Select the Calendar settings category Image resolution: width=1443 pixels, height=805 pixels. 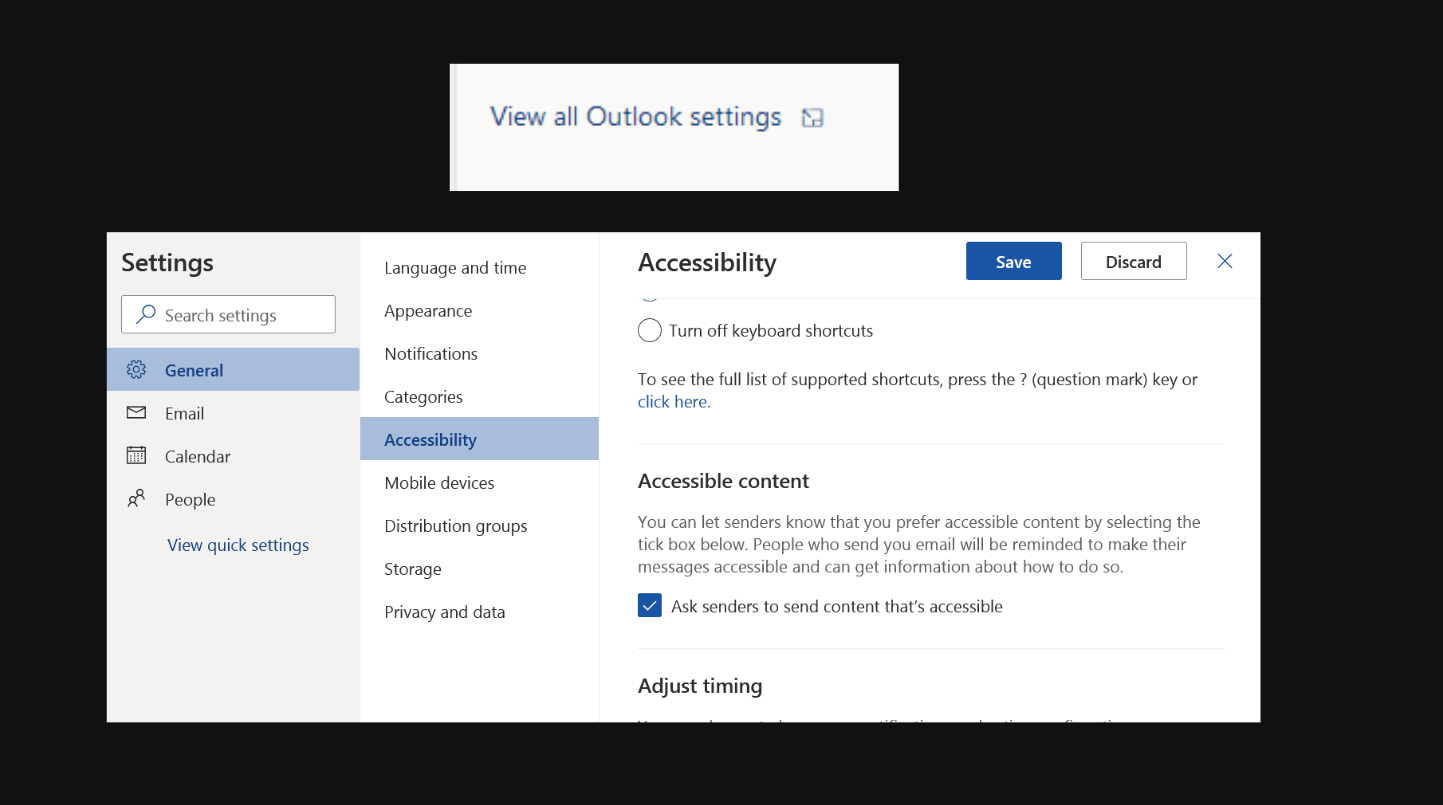pyautogui.click(x=233, y=456)
